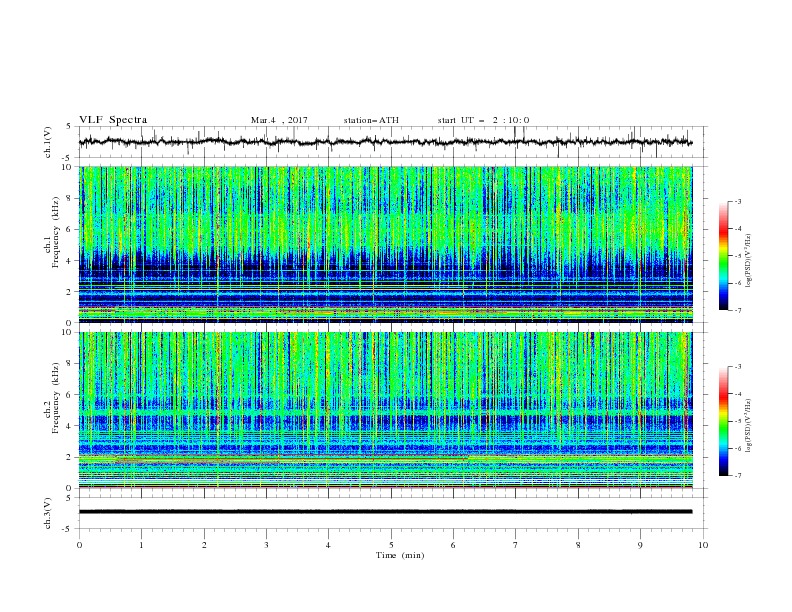Select the date text "Mar.4 , 2017"
This screenshot has width=792, height=612.
coord(279,120)
